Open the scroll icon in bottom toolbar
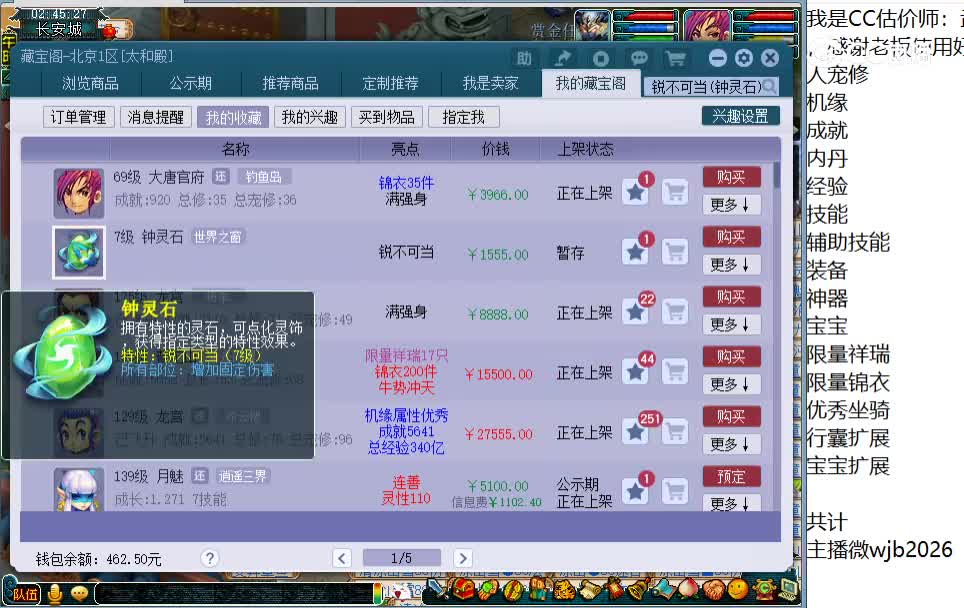 (591, 591)
